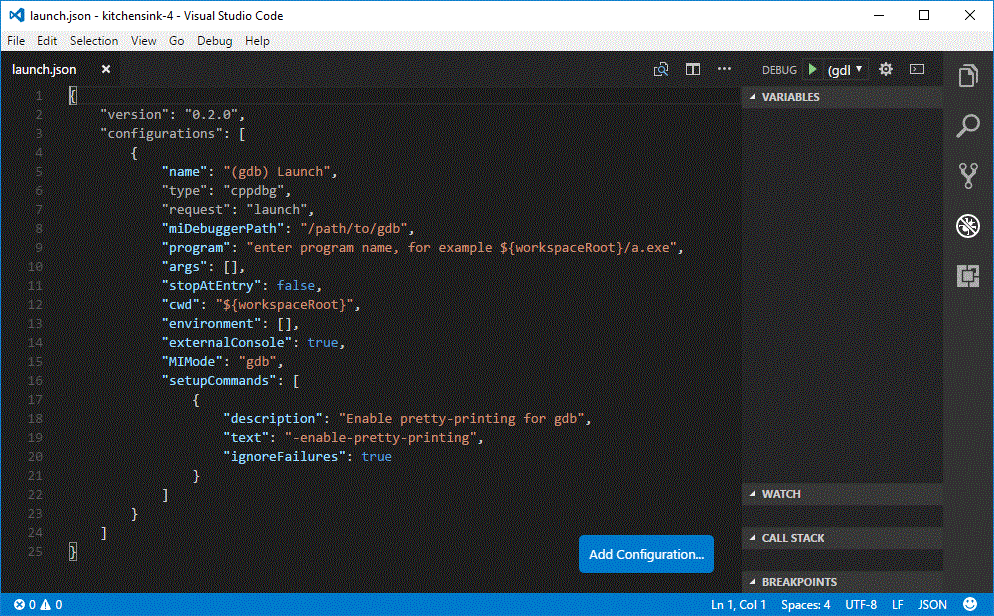Start debugging with green play icon
The height and width of the screenshot is (616, 994).
point(813,69)
